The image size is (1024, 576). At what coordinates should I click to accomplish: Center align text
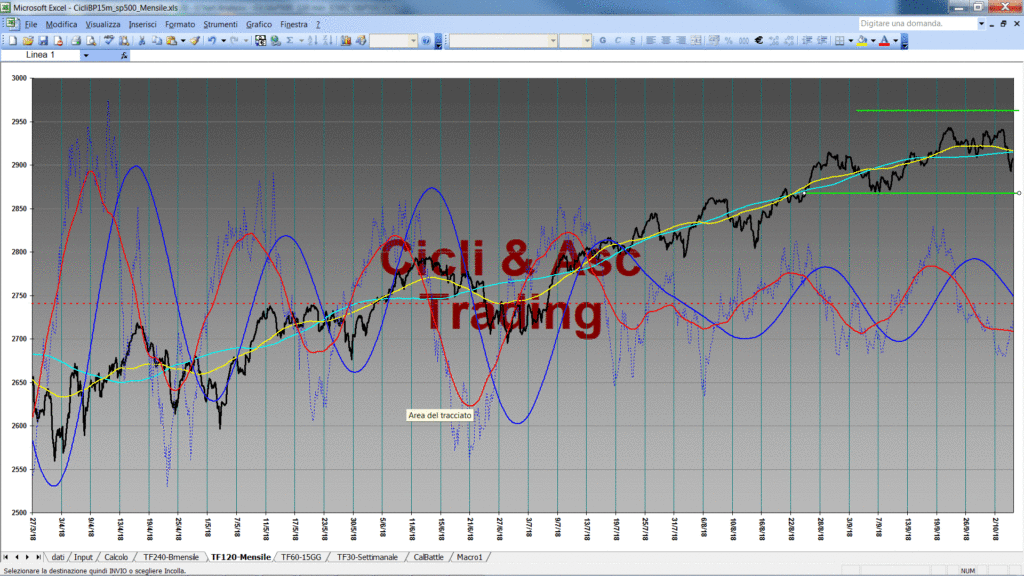(x=666, y=40)
